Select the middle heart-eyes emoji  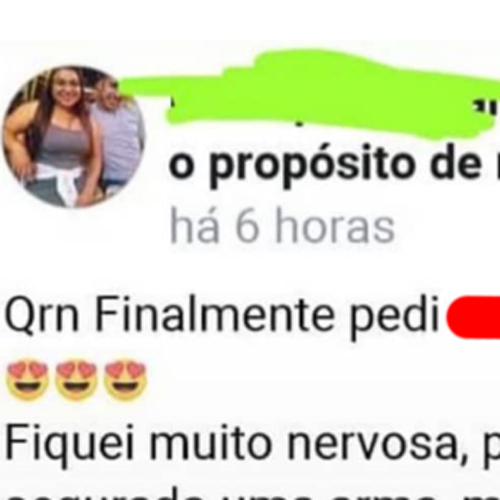(x=76, y=379)
